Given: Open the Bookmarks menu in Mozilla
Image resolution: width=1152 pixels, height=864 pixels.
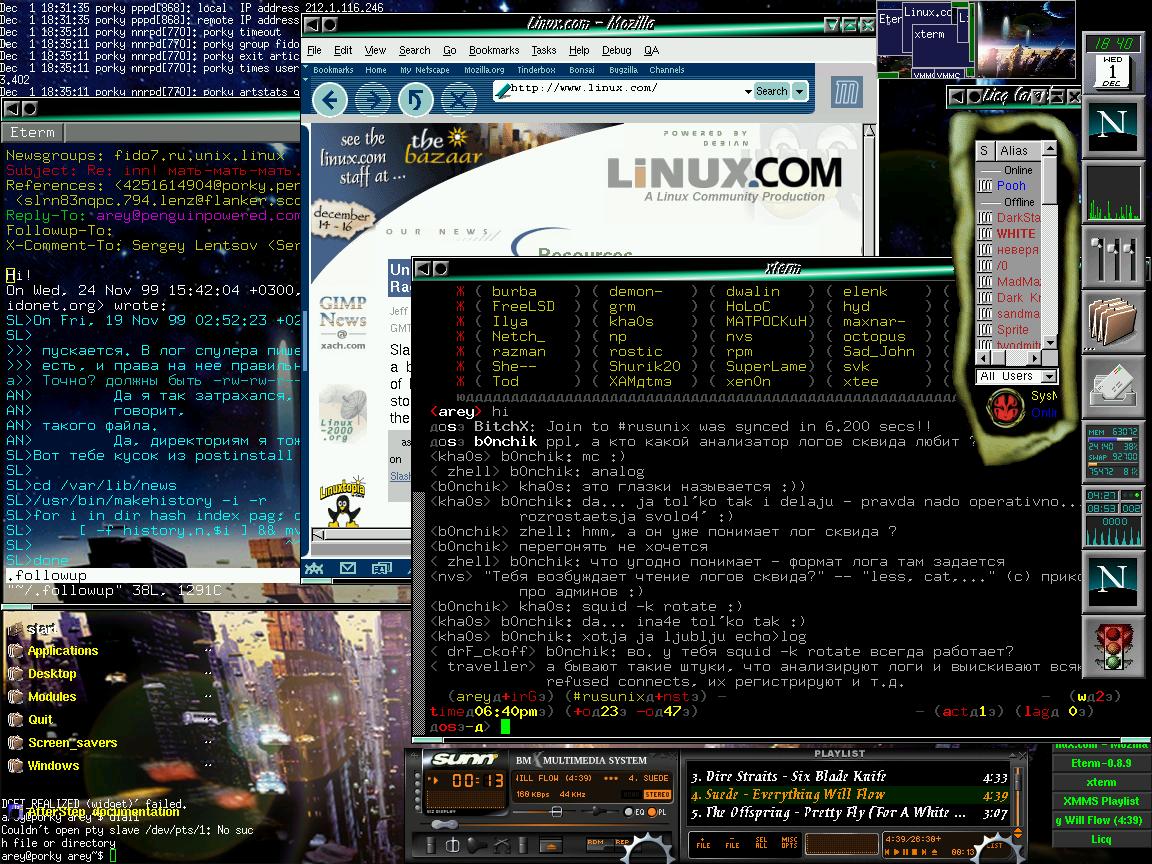Looking at the screenshot, I should pyautogui.click(x=494, y=50).
